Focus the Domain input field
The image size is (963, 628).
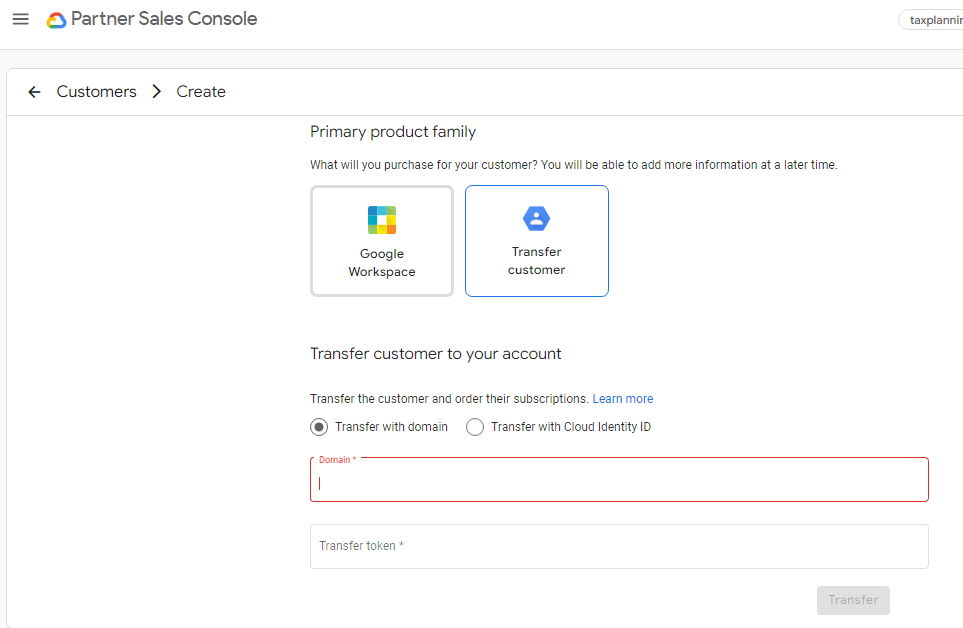[x=619, y=479]
